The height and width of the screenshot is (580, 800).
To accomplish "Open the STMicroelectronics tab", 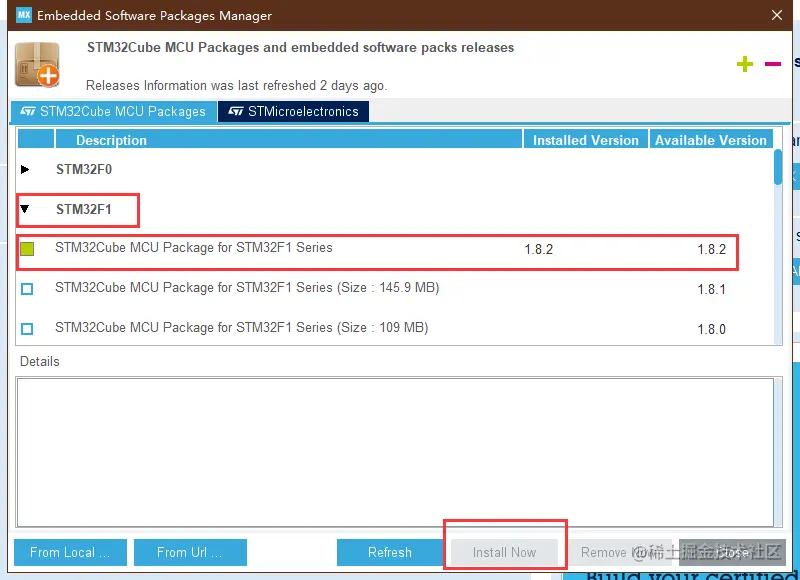I will click(x=293, y=112).
